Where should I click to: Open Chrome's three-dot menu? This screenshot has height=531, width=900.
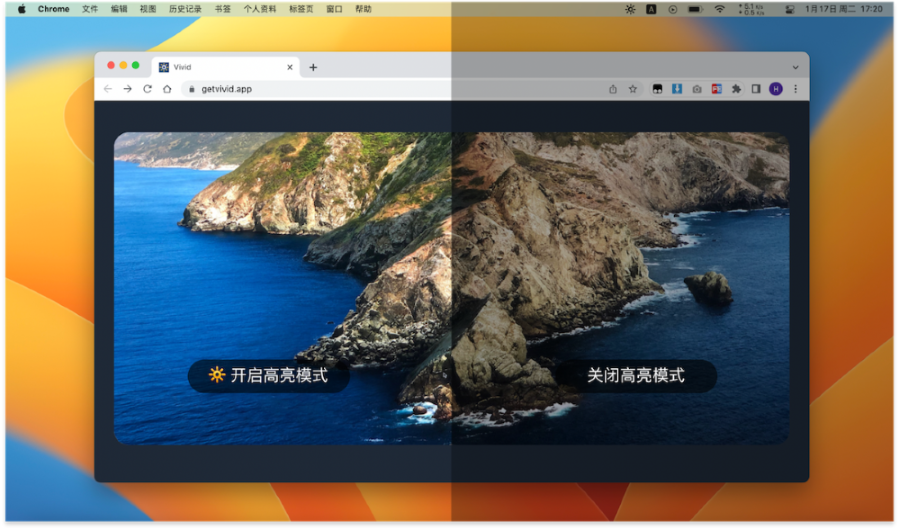[x=796, y=89]
